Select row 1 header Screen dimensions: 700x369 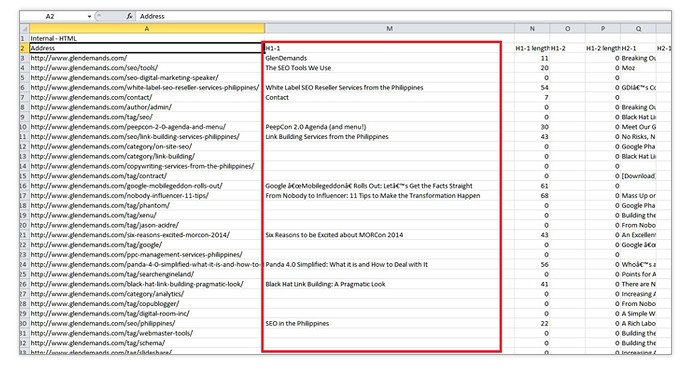coord(24,38)
